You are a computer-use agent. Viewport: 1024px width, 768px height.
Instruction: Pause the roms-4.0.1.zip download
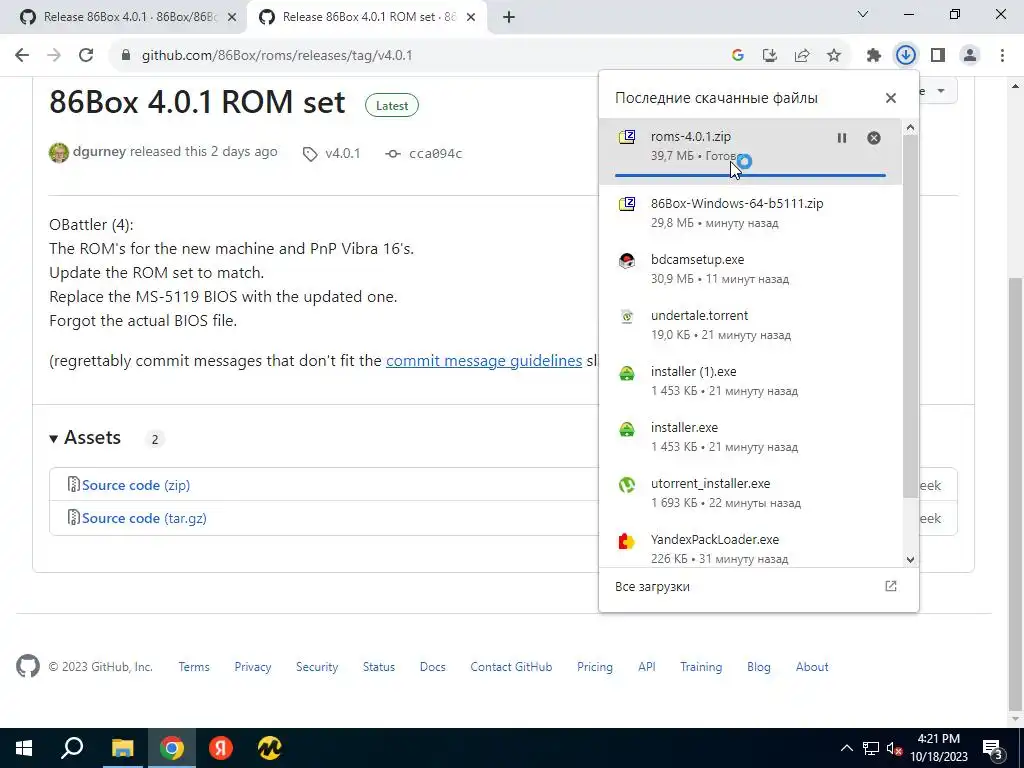(x=842, y=138)
